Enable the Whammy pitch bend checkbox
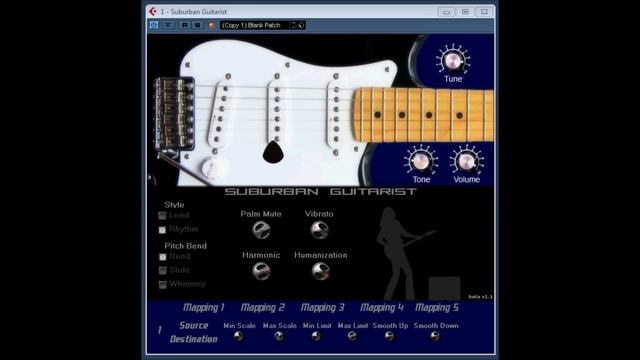Image resolution: width=640 pixels, height=360 pixels. pos(162,284)
